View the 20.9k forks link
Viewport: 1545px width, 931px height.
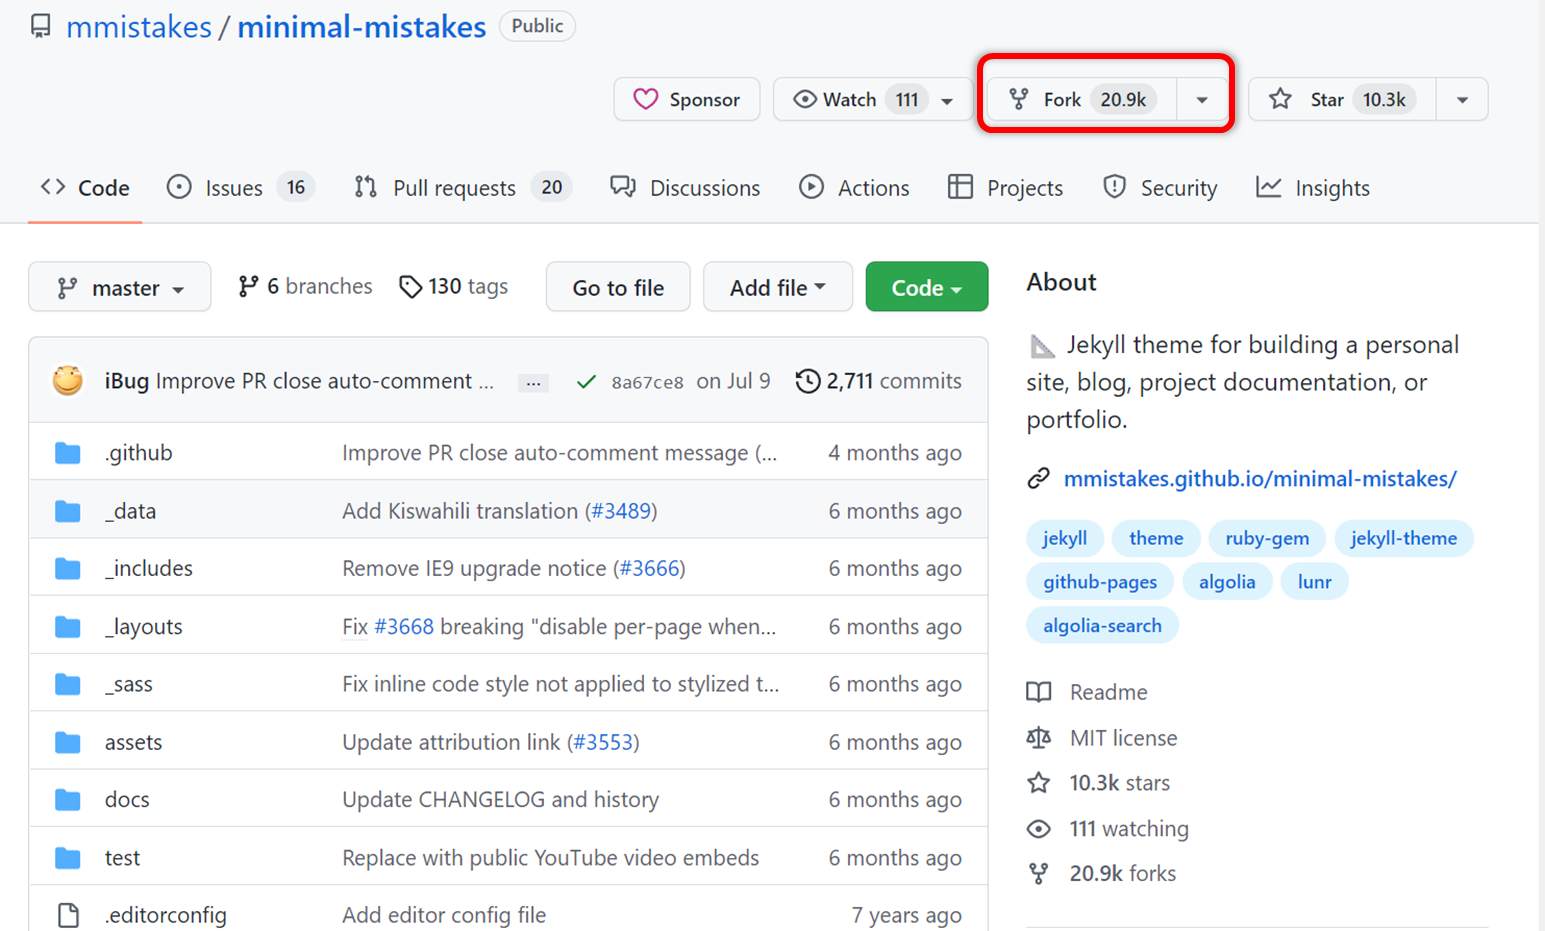click(x=1101, y=874)
